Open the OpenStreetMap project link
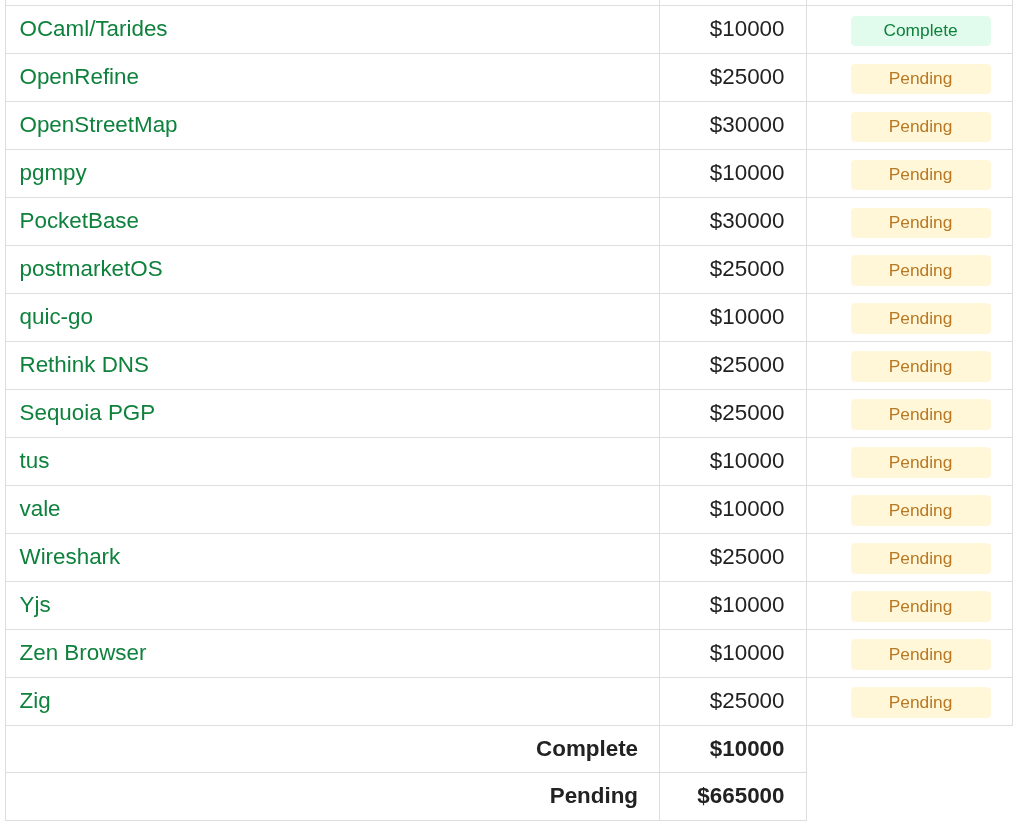 tap(98, 125)
